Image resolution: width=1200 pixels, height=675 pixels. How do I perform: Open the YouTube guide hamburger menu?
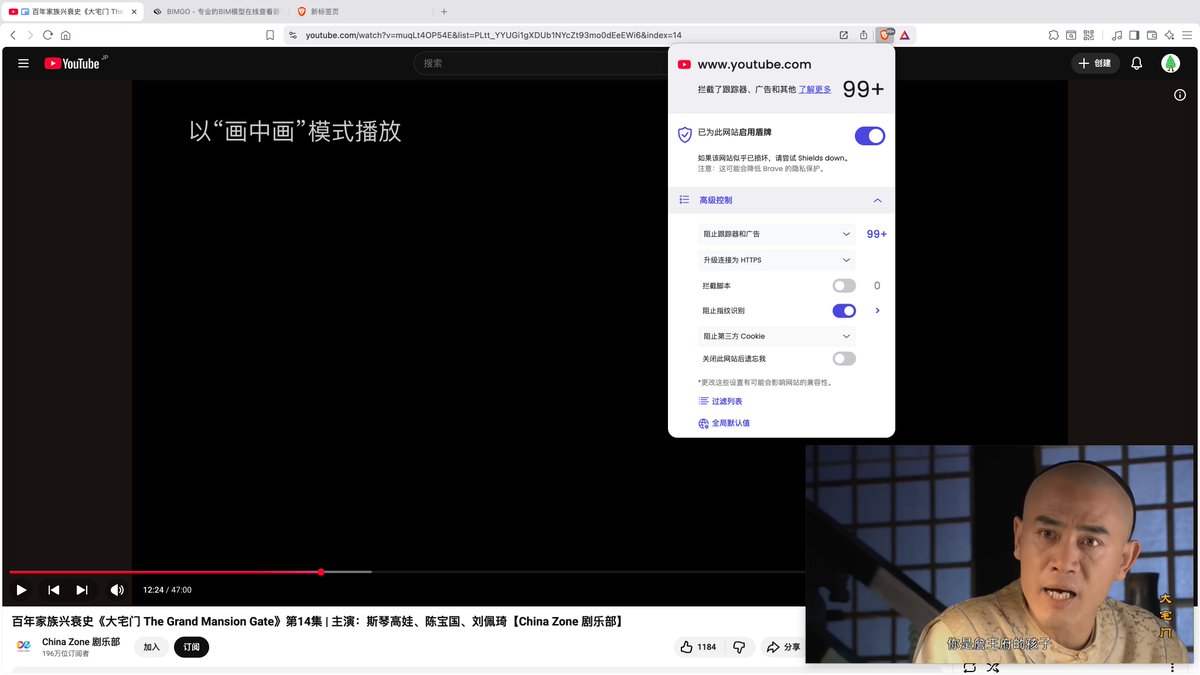click(x=23, y=63)
